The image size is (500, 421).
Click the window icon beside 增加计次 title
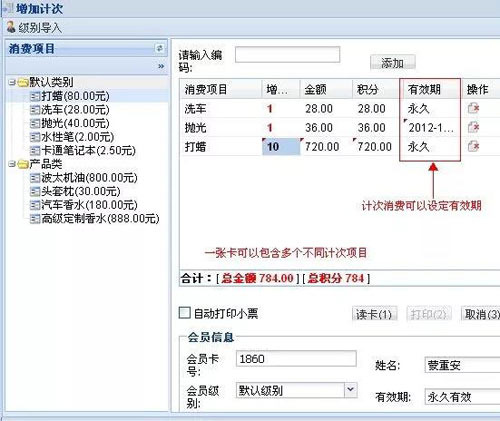[x=8, y=8]
